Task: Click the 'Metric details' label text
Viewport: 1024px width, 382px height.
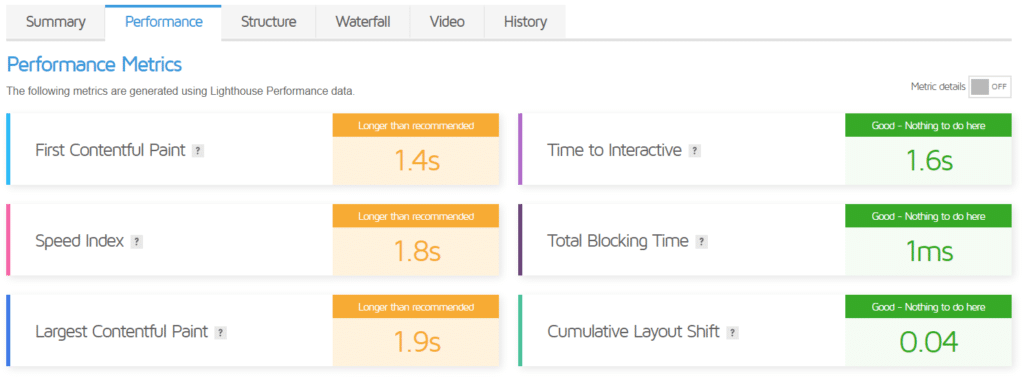Action: coord(938,87)
